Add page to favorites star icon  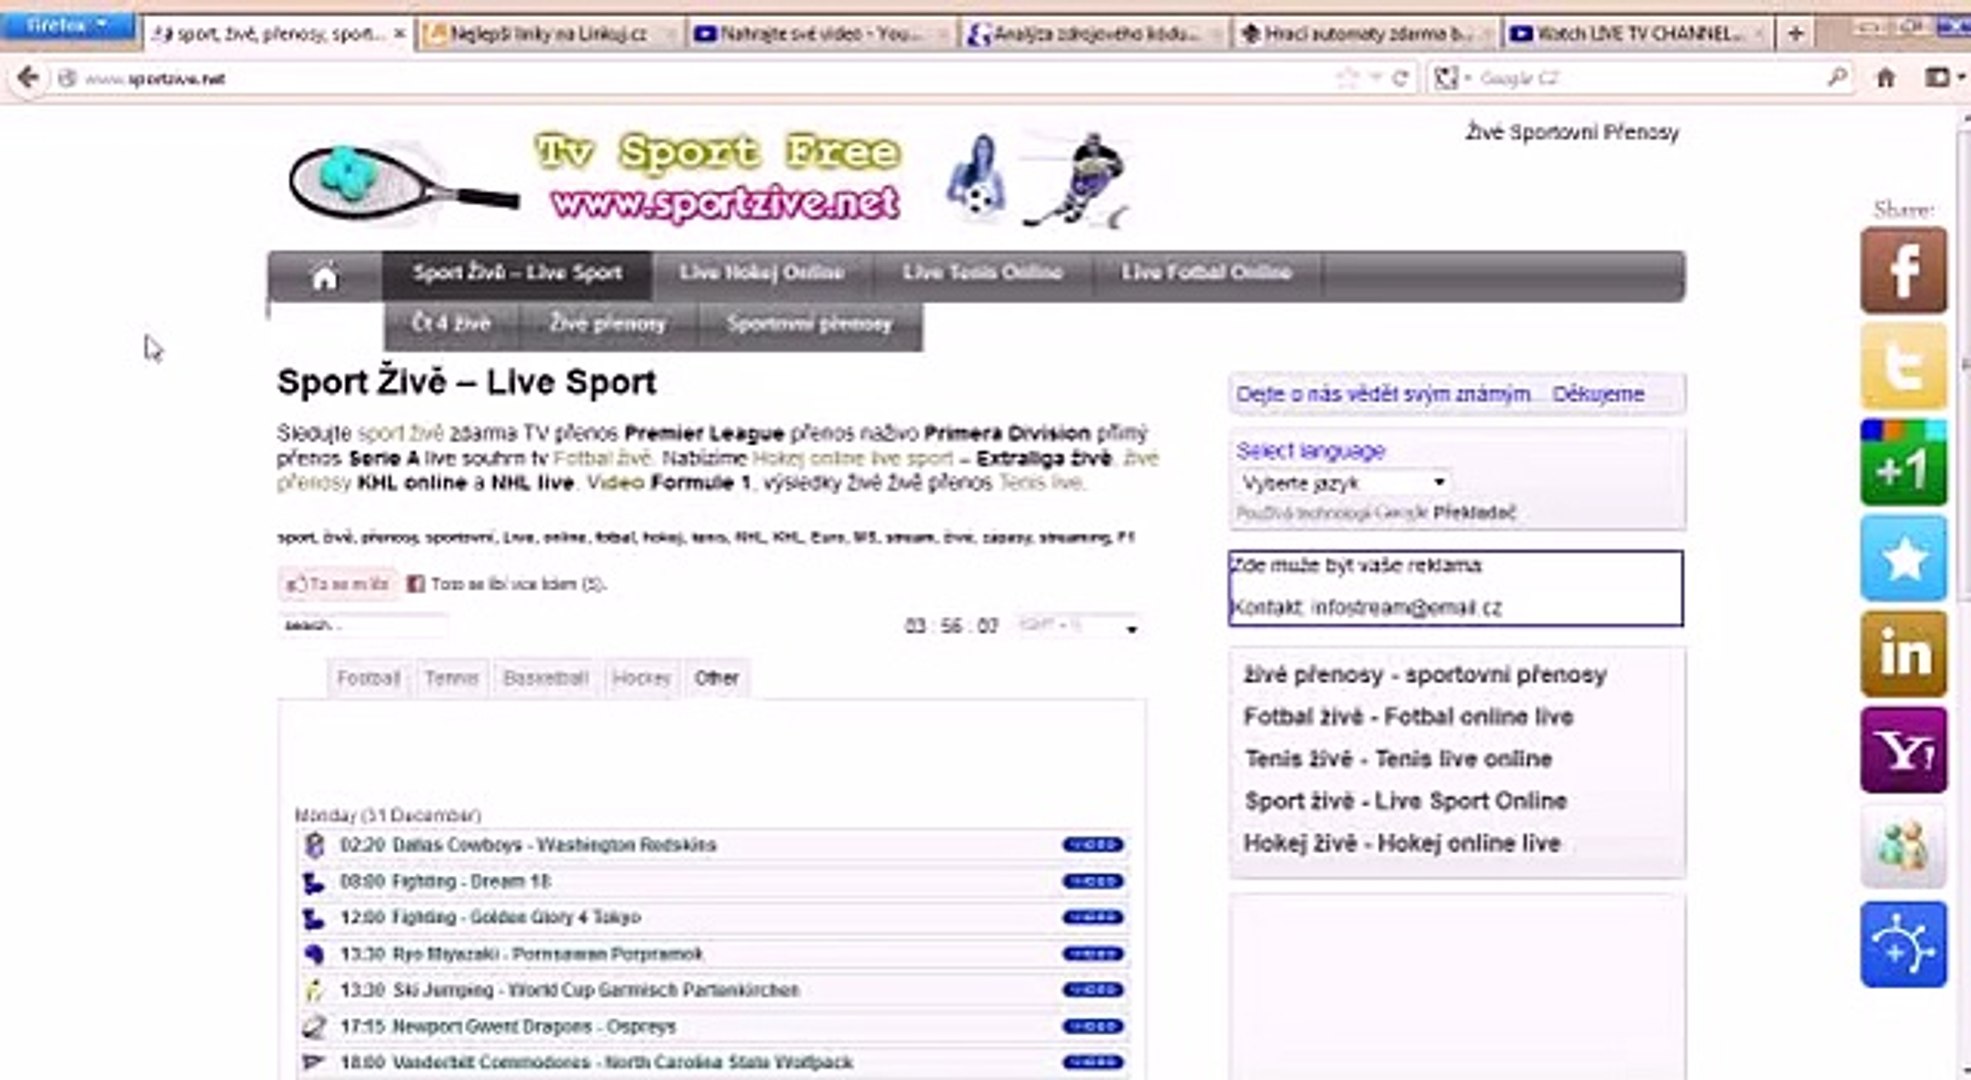coord(1903,559)
